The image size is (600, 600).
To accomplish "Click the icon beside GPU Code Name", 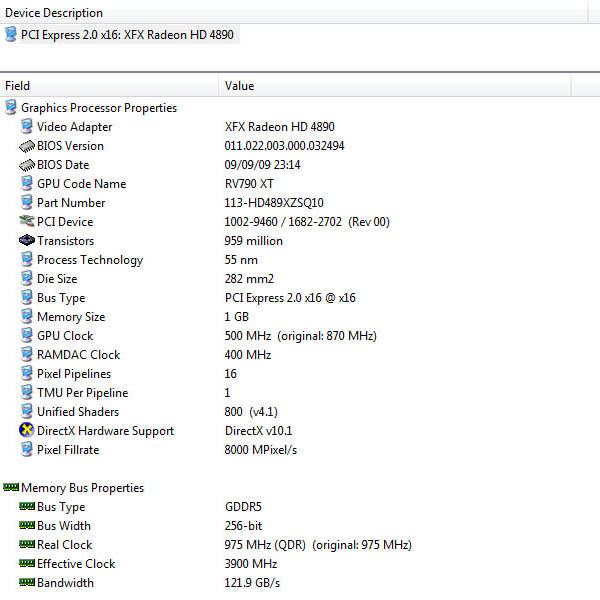I will click(26, 184).
